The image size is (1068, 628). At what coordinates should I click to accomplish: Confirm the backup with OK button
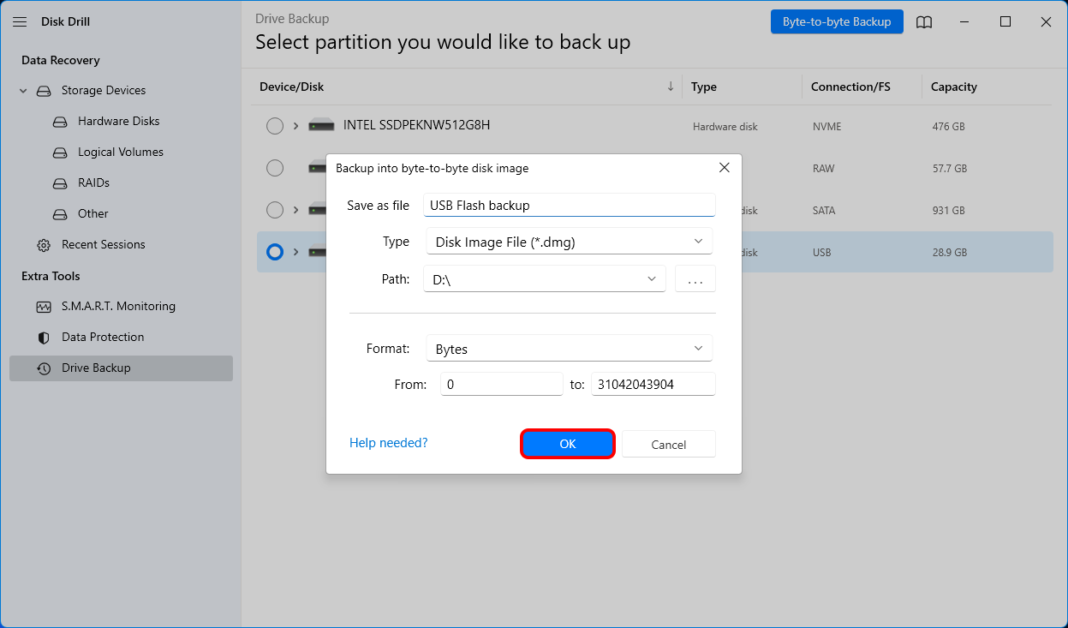[x=567, y=444]
